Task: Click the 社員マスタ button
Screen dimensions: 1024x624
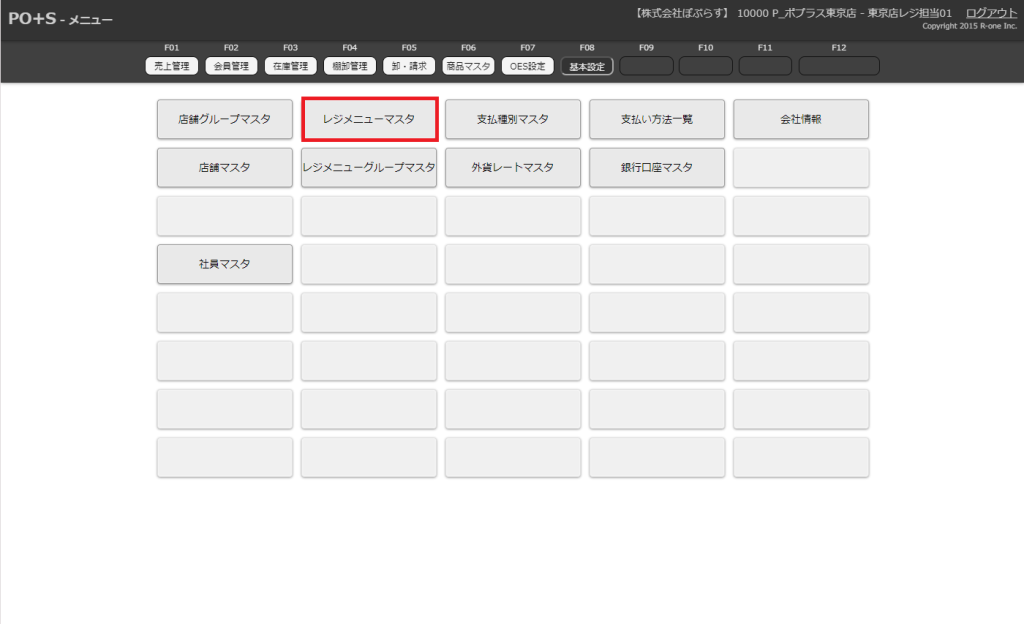Action: pos(225,264)
